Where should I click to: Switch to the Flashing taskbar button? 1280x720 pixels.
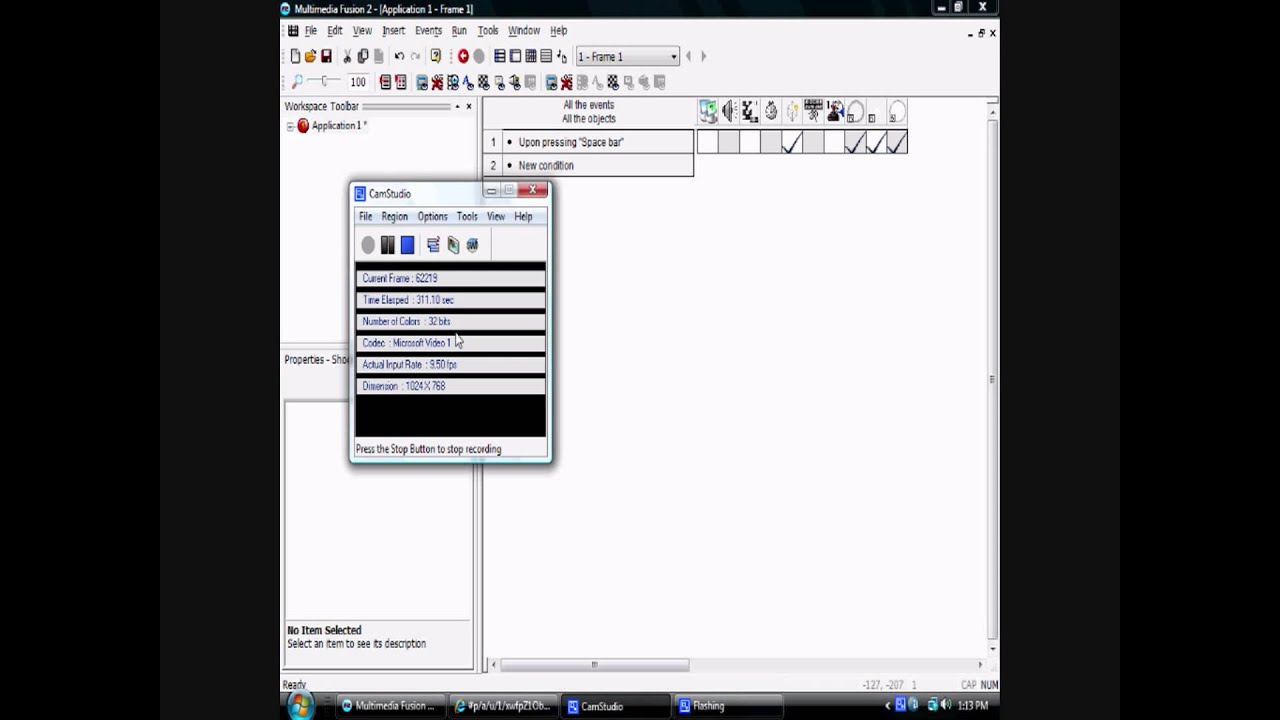point(728,706)
